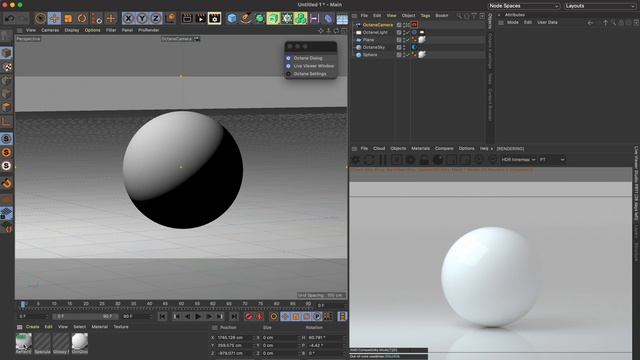Open the viewport Cameras menu
Viewport: 640px width, 360px height.
[50, 30]
